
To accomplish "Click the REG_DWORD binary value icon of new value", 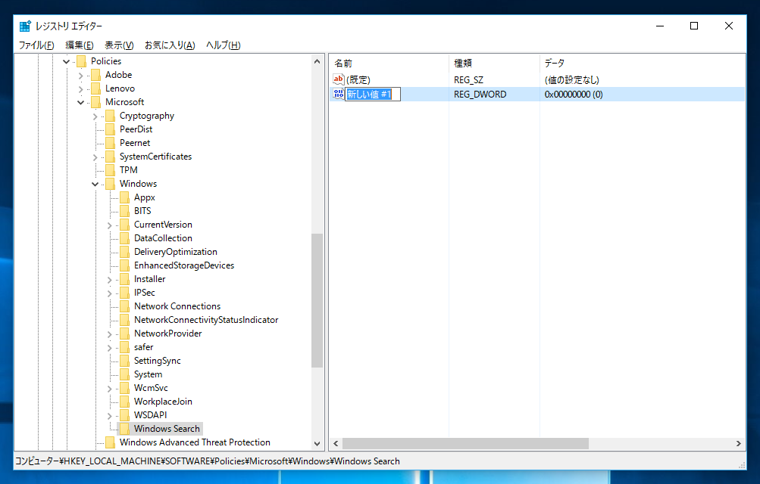I will (338, 94).
